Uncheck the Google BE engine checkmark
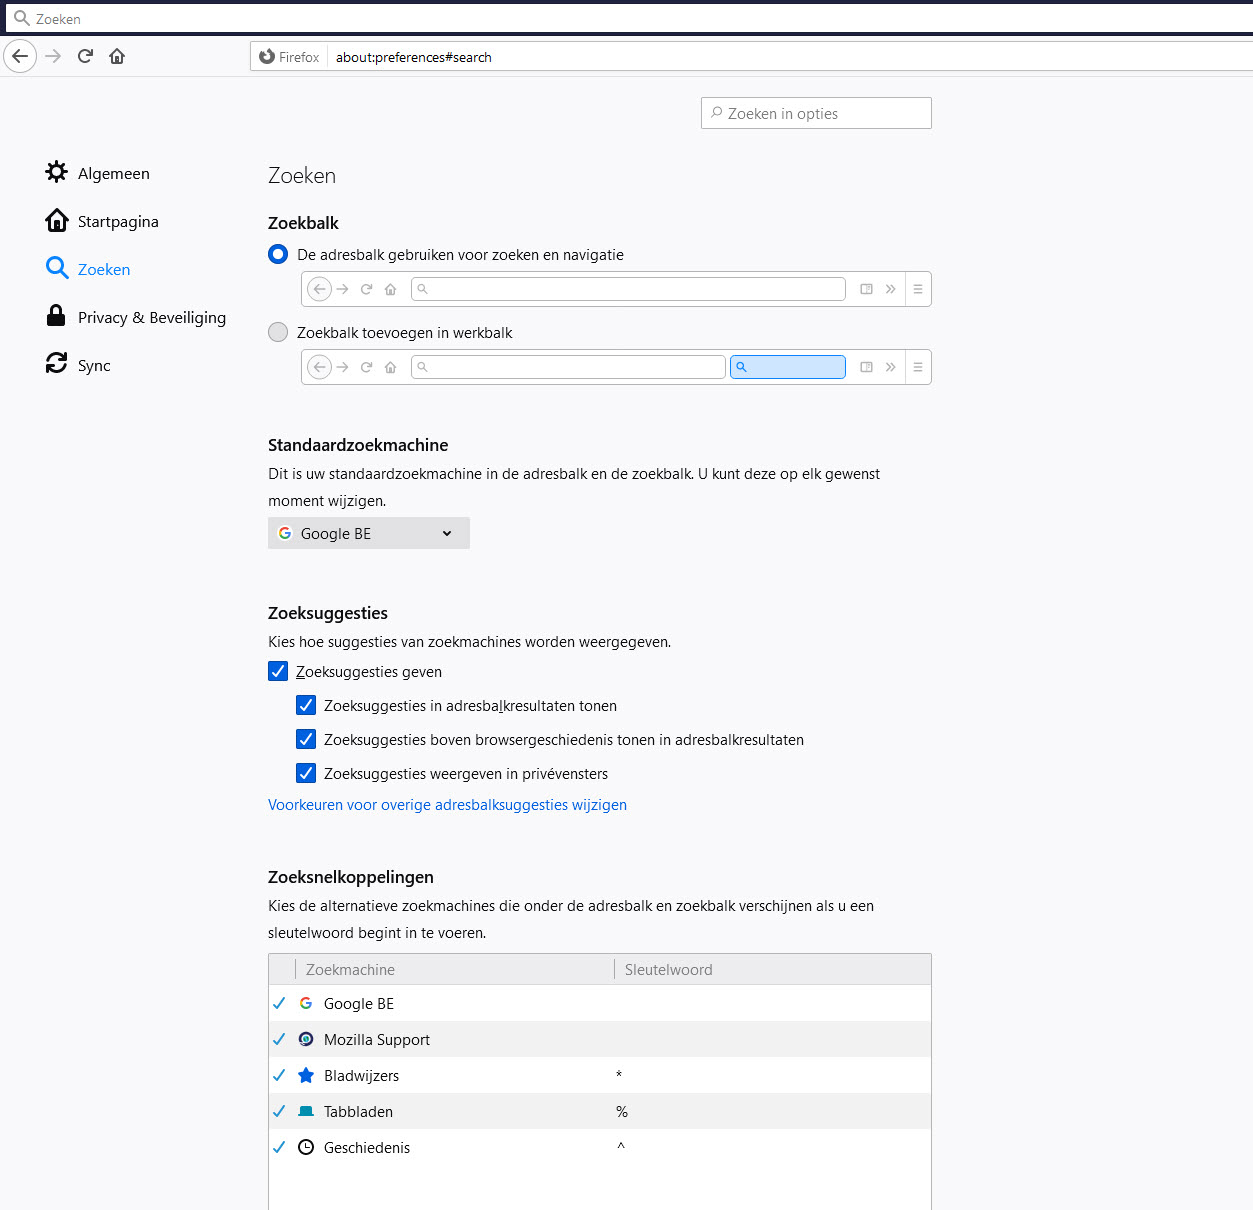This screenshot has width=1253, height=1210. click(x=279, y=1003)
